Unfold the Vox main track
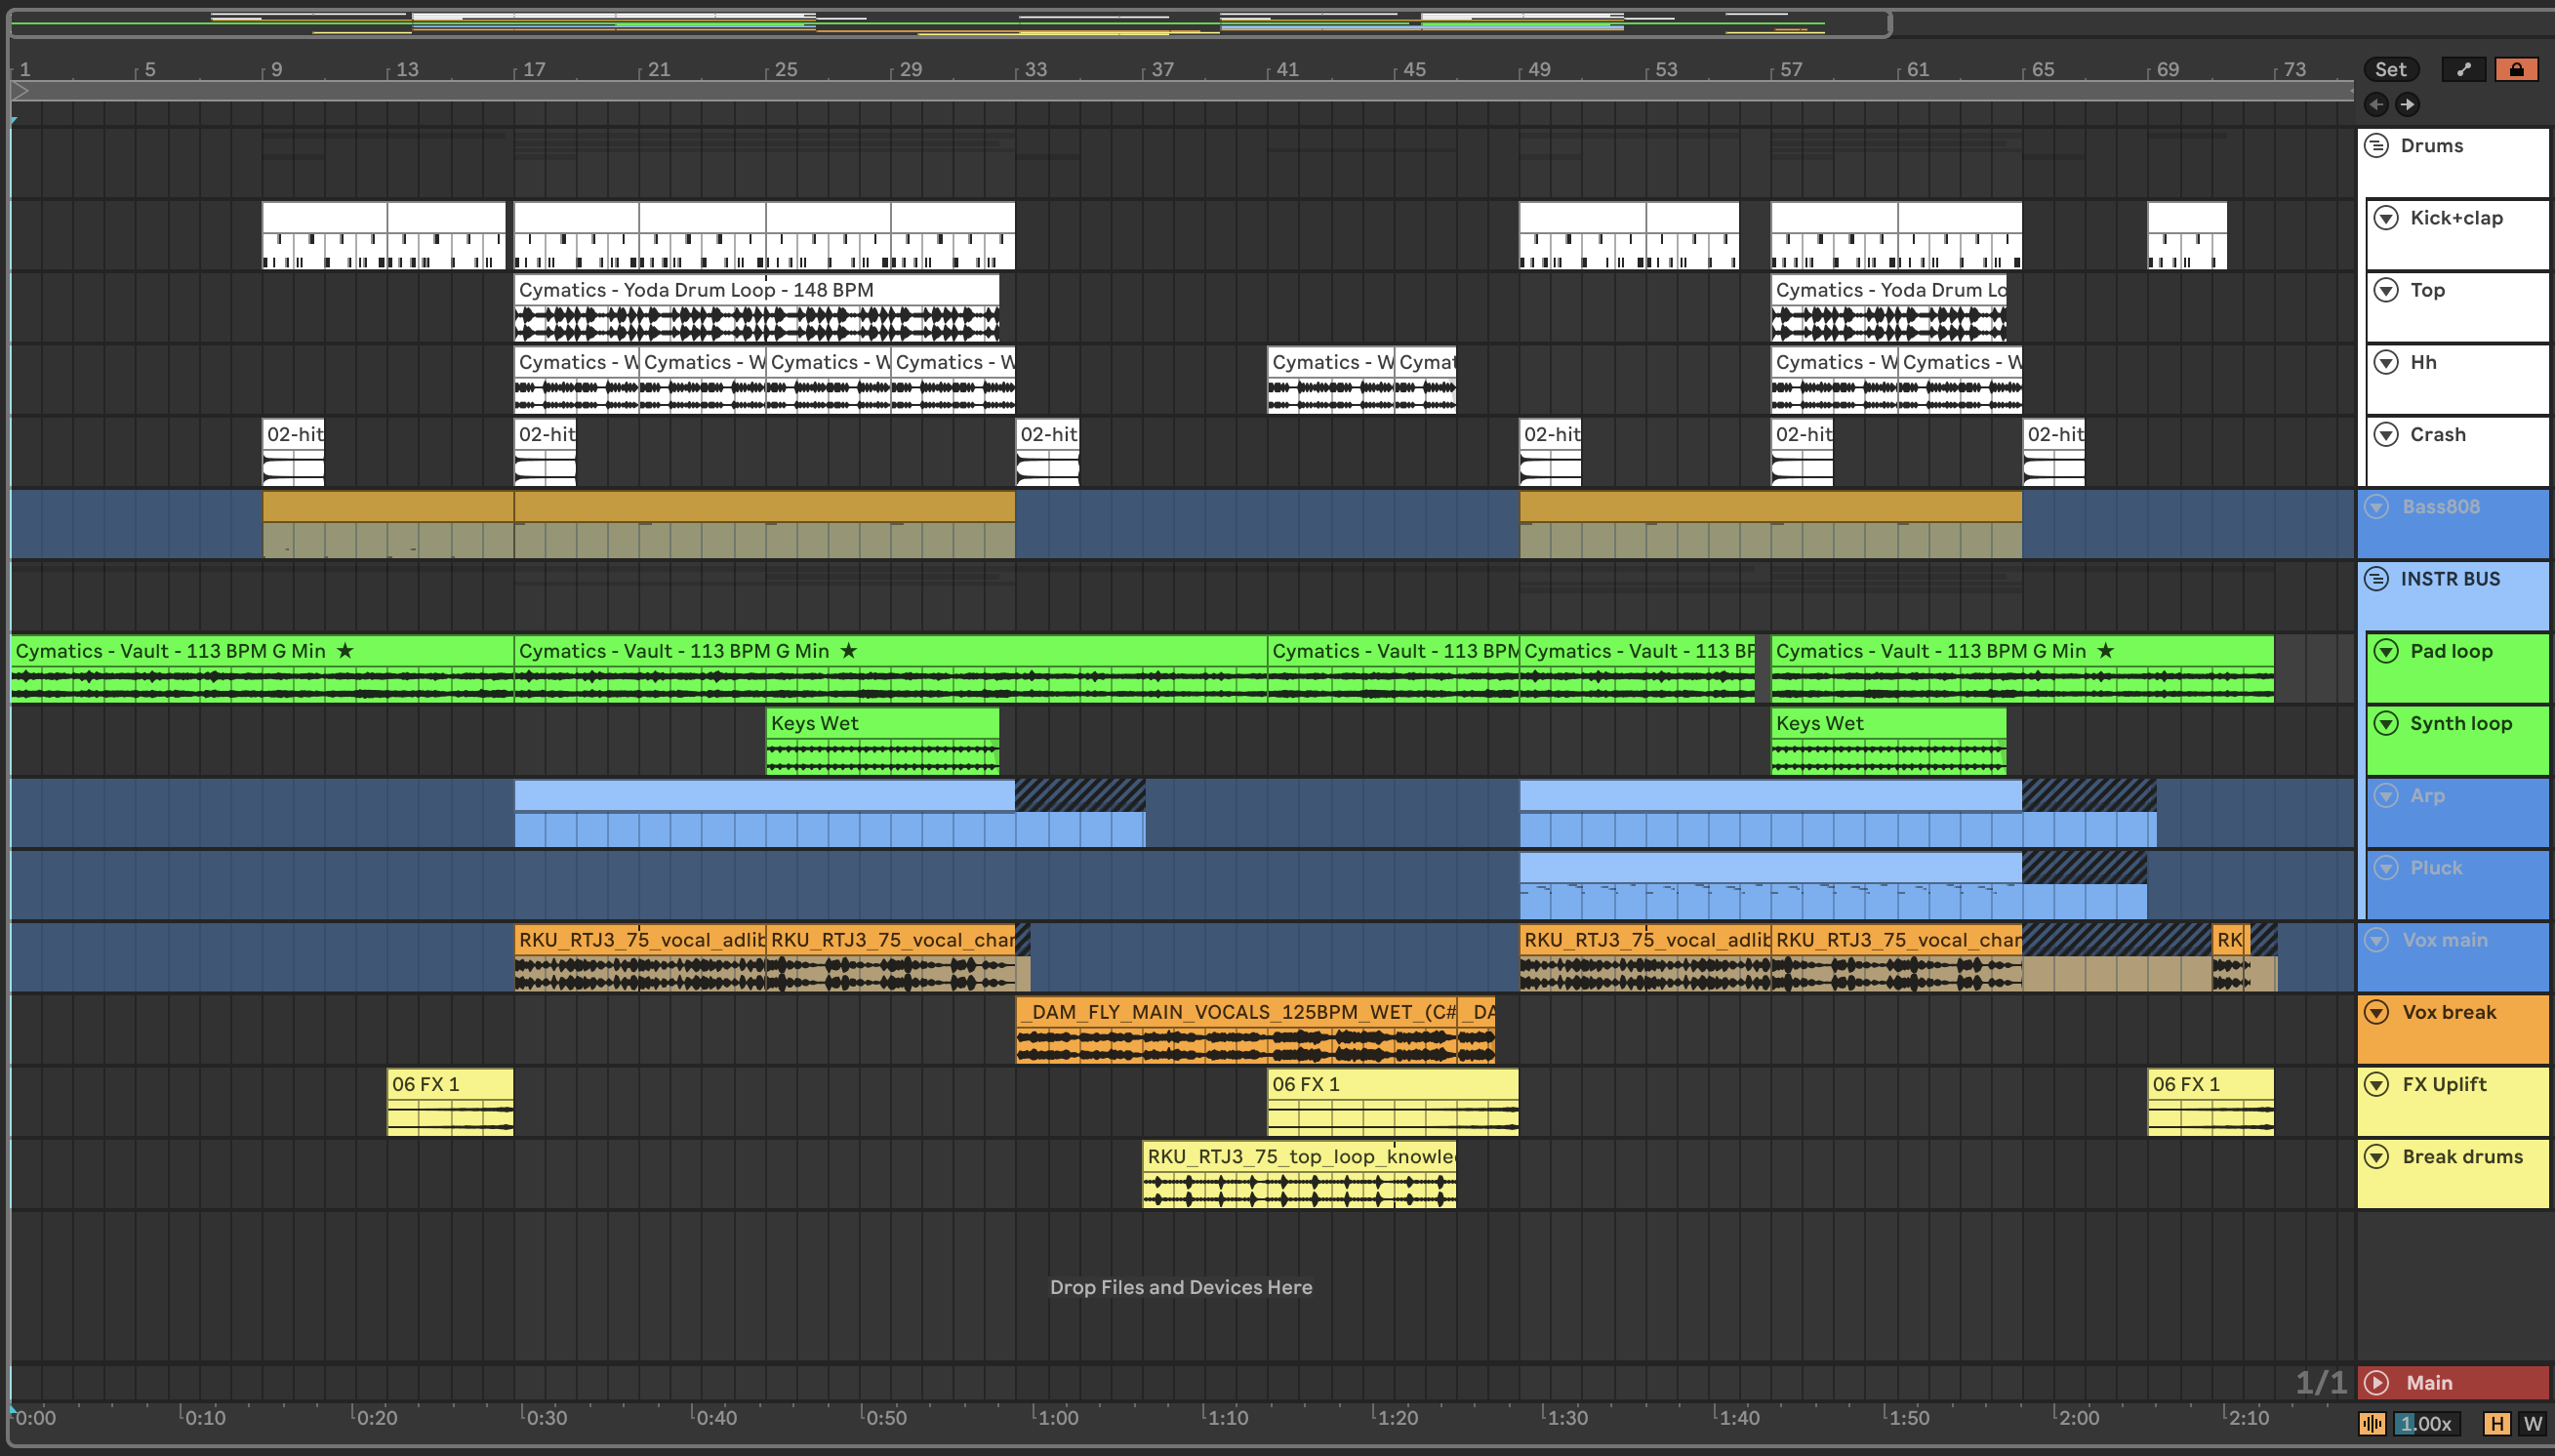Viewport: 2555px width, 1456px height. tap(2377, 940)
